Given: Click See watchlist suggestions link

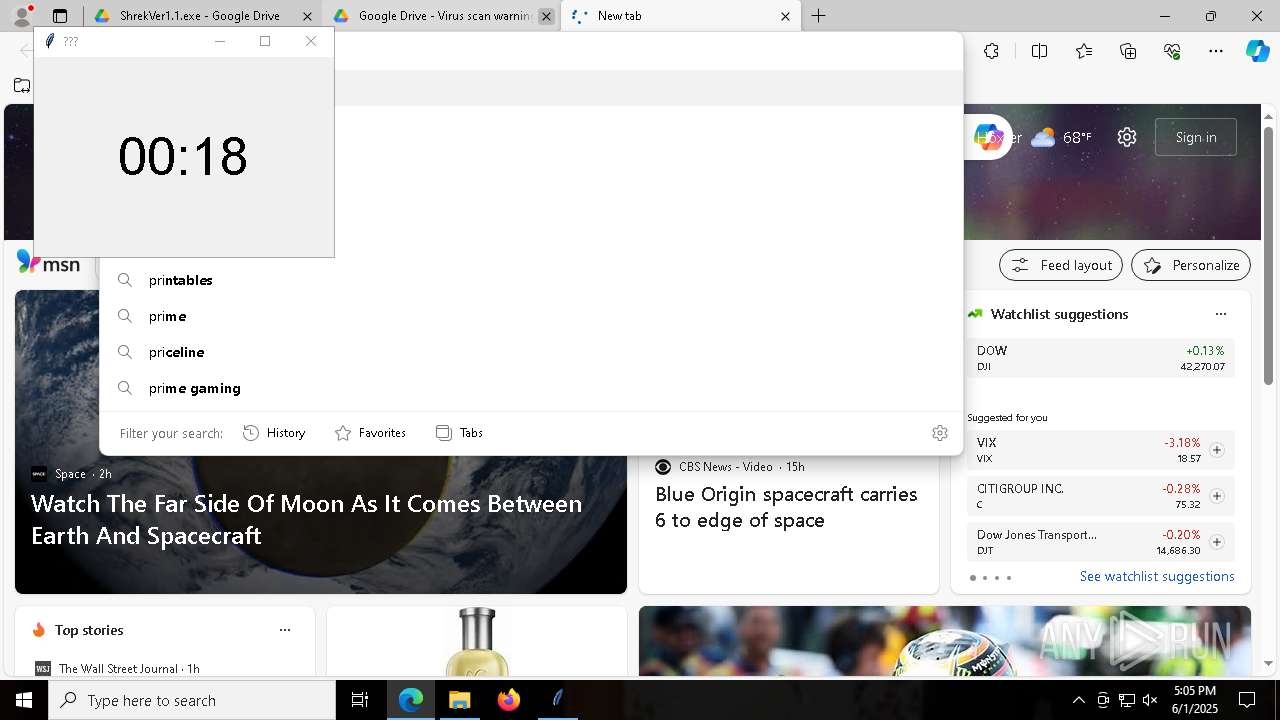Looking at the screenshot, I should click(1157, 577).
